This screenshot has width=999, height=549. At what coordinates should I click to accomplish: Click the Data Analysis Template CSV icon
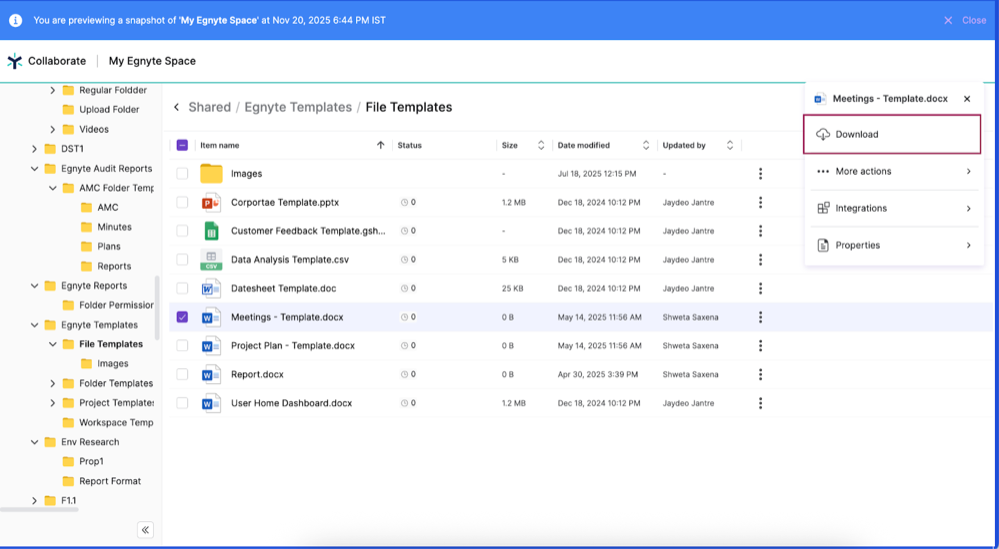tap(211, 260)
